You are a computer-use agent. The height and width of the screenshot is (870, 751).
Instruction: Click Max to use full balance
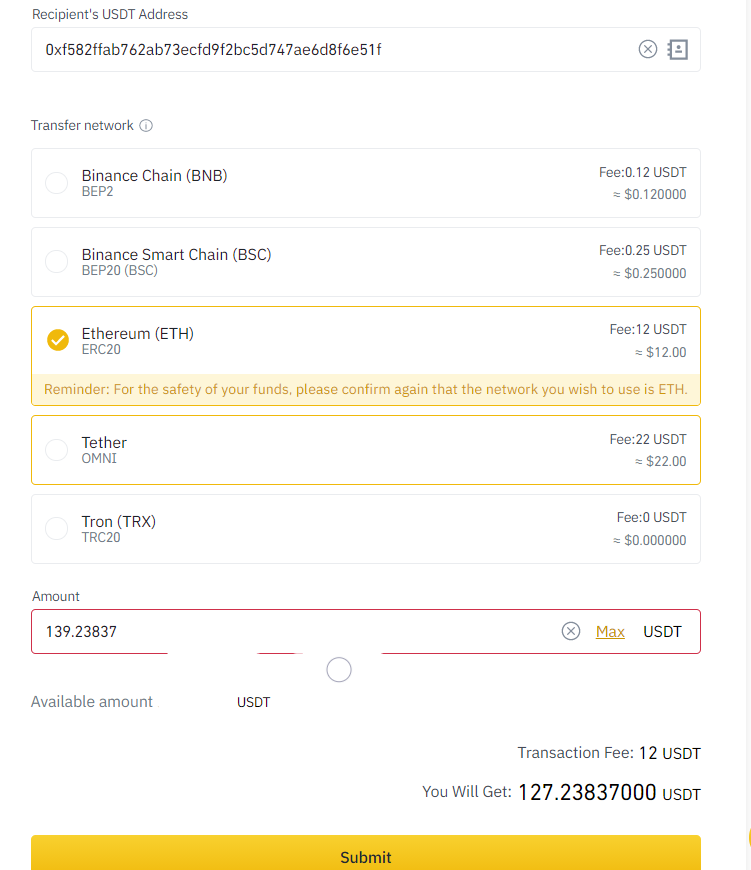610,631
